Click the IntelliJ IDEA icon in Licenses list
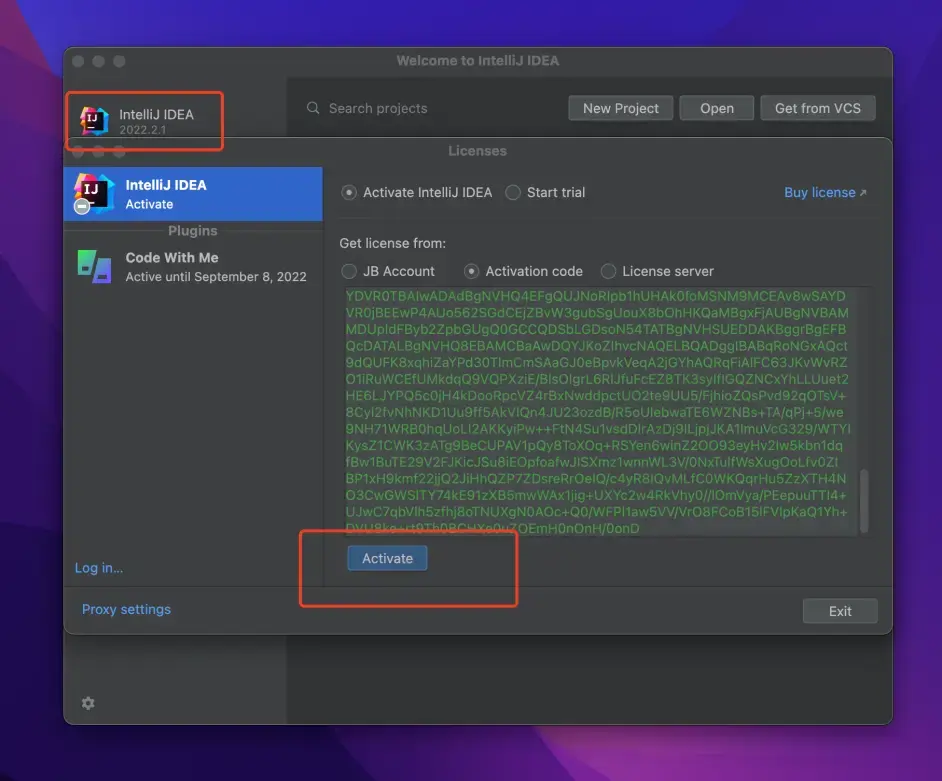The width and height of the screenshot is (942, 781). pyautogui.click(x=94, y=193)
